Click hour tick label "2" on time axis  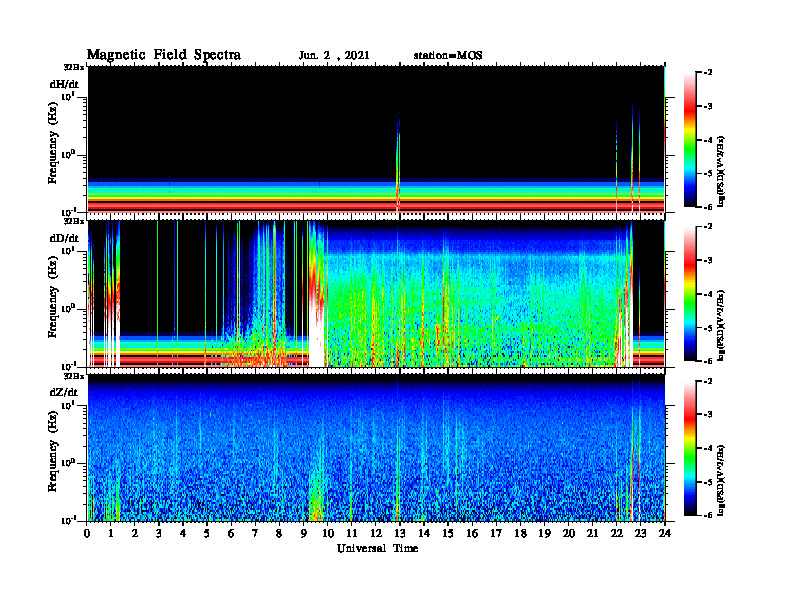pyautogui.click(x=135, y=533)
